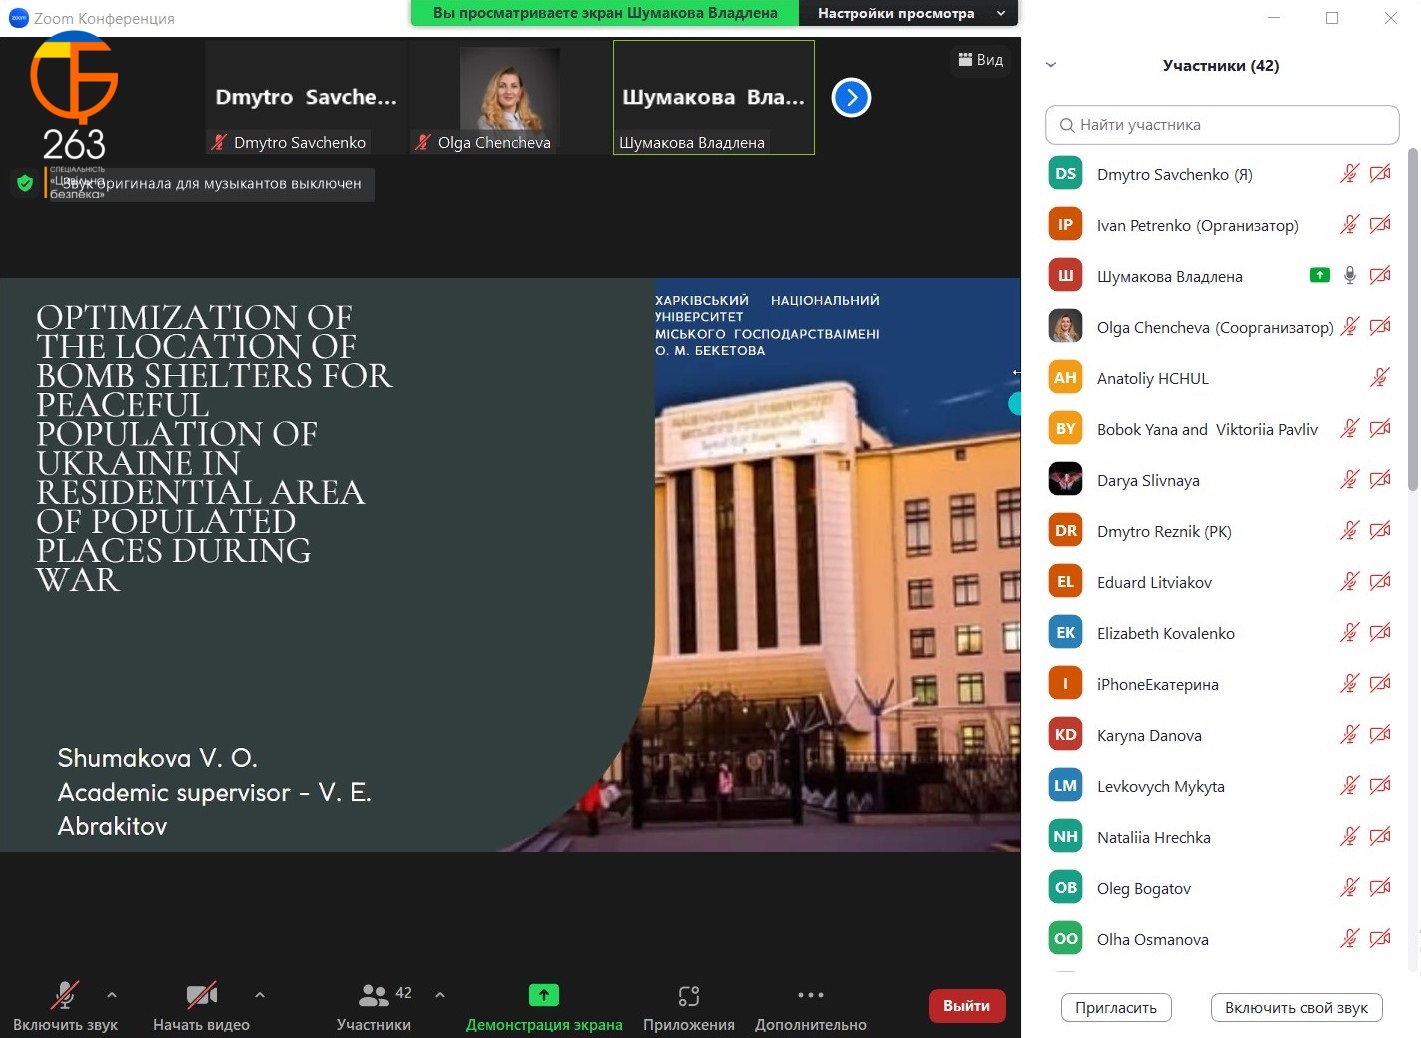Click iPhoneЕкатерина's camera-off icon
This screenshot has height=1038, width=1421.
click(1380, 684)
